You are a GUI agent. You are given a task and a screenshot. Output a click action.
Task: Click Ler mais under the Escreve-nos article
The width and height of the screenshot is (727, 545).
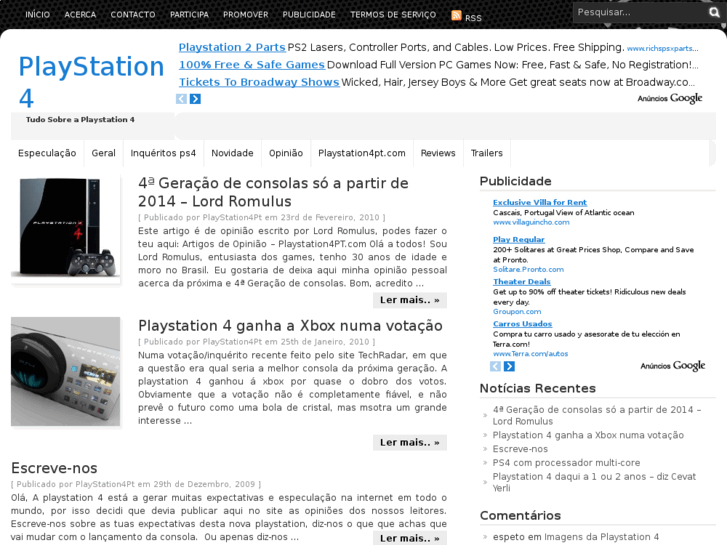tap(410, 538)
